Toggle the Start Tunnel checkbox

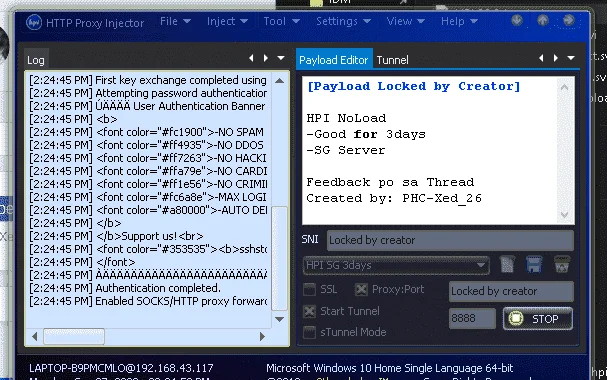click(309, 312)
